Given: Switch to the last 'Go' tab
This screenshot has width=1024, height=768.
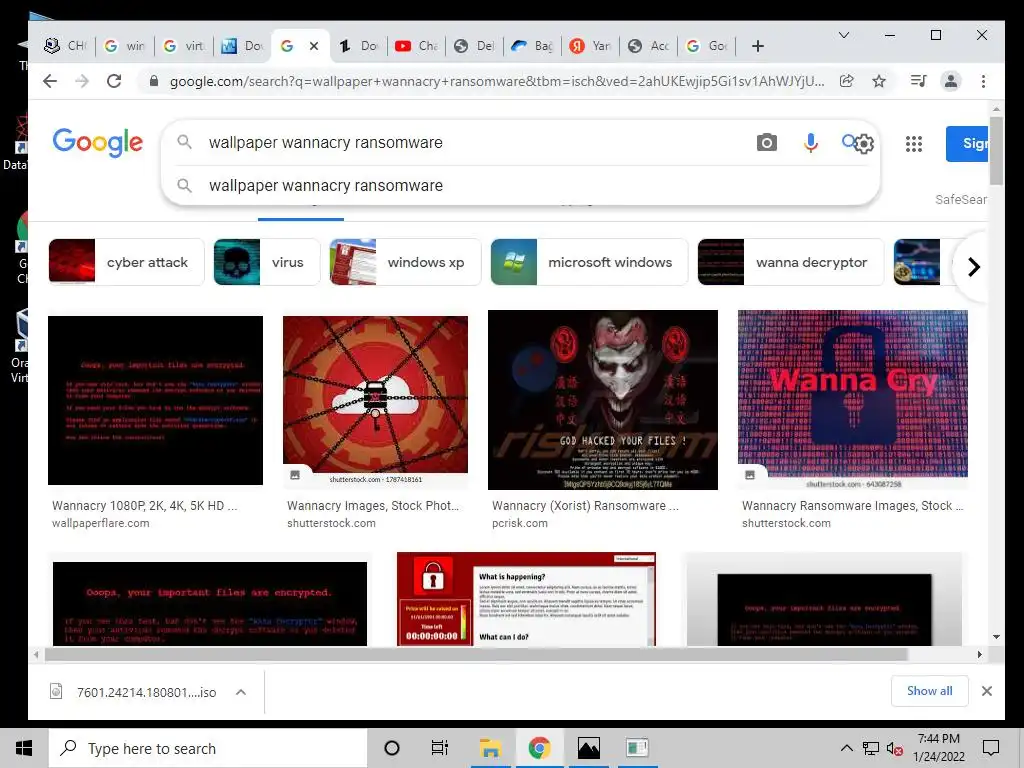Looking at the screenshot, I should [707, 46].
